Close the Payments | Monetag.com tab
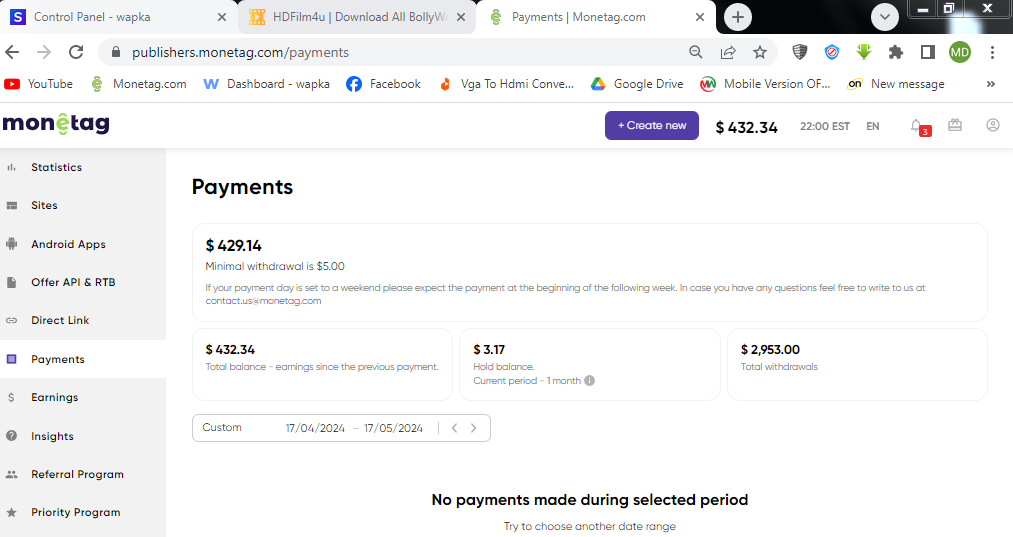This screenshot has width=1013, height=537. tap(700, 17)
